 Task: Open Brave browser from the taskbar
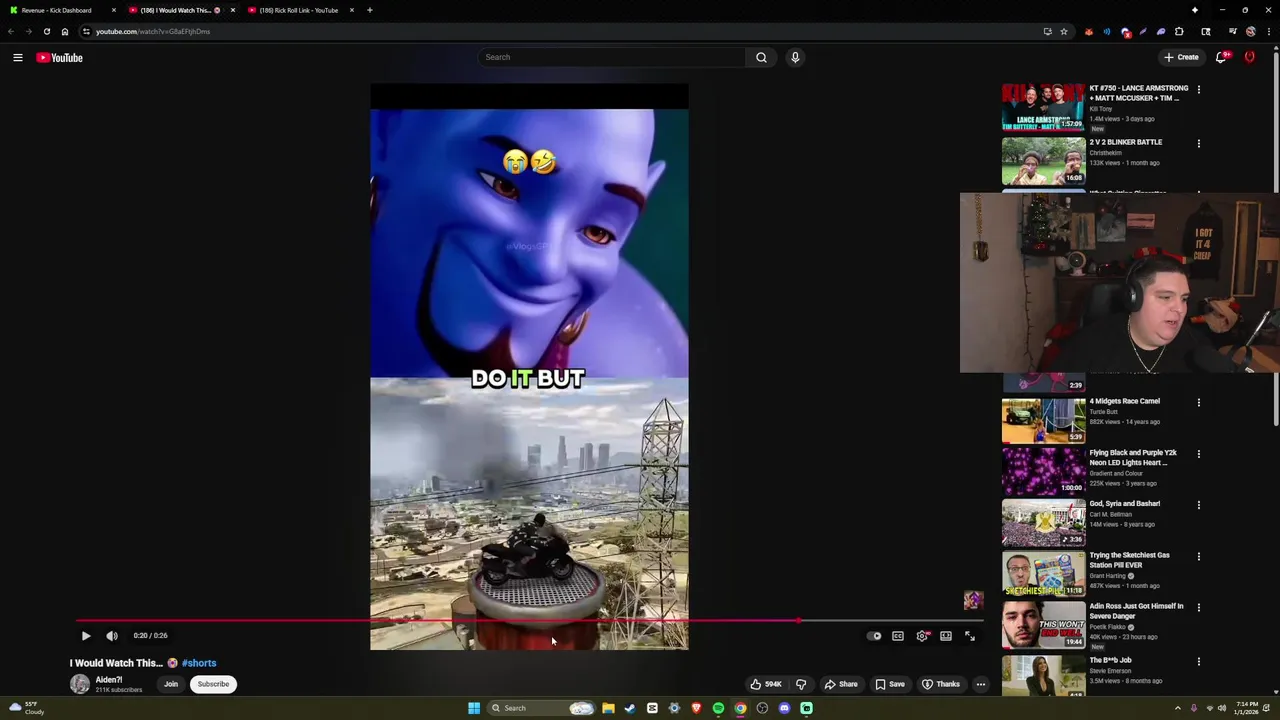click(696, 708)
